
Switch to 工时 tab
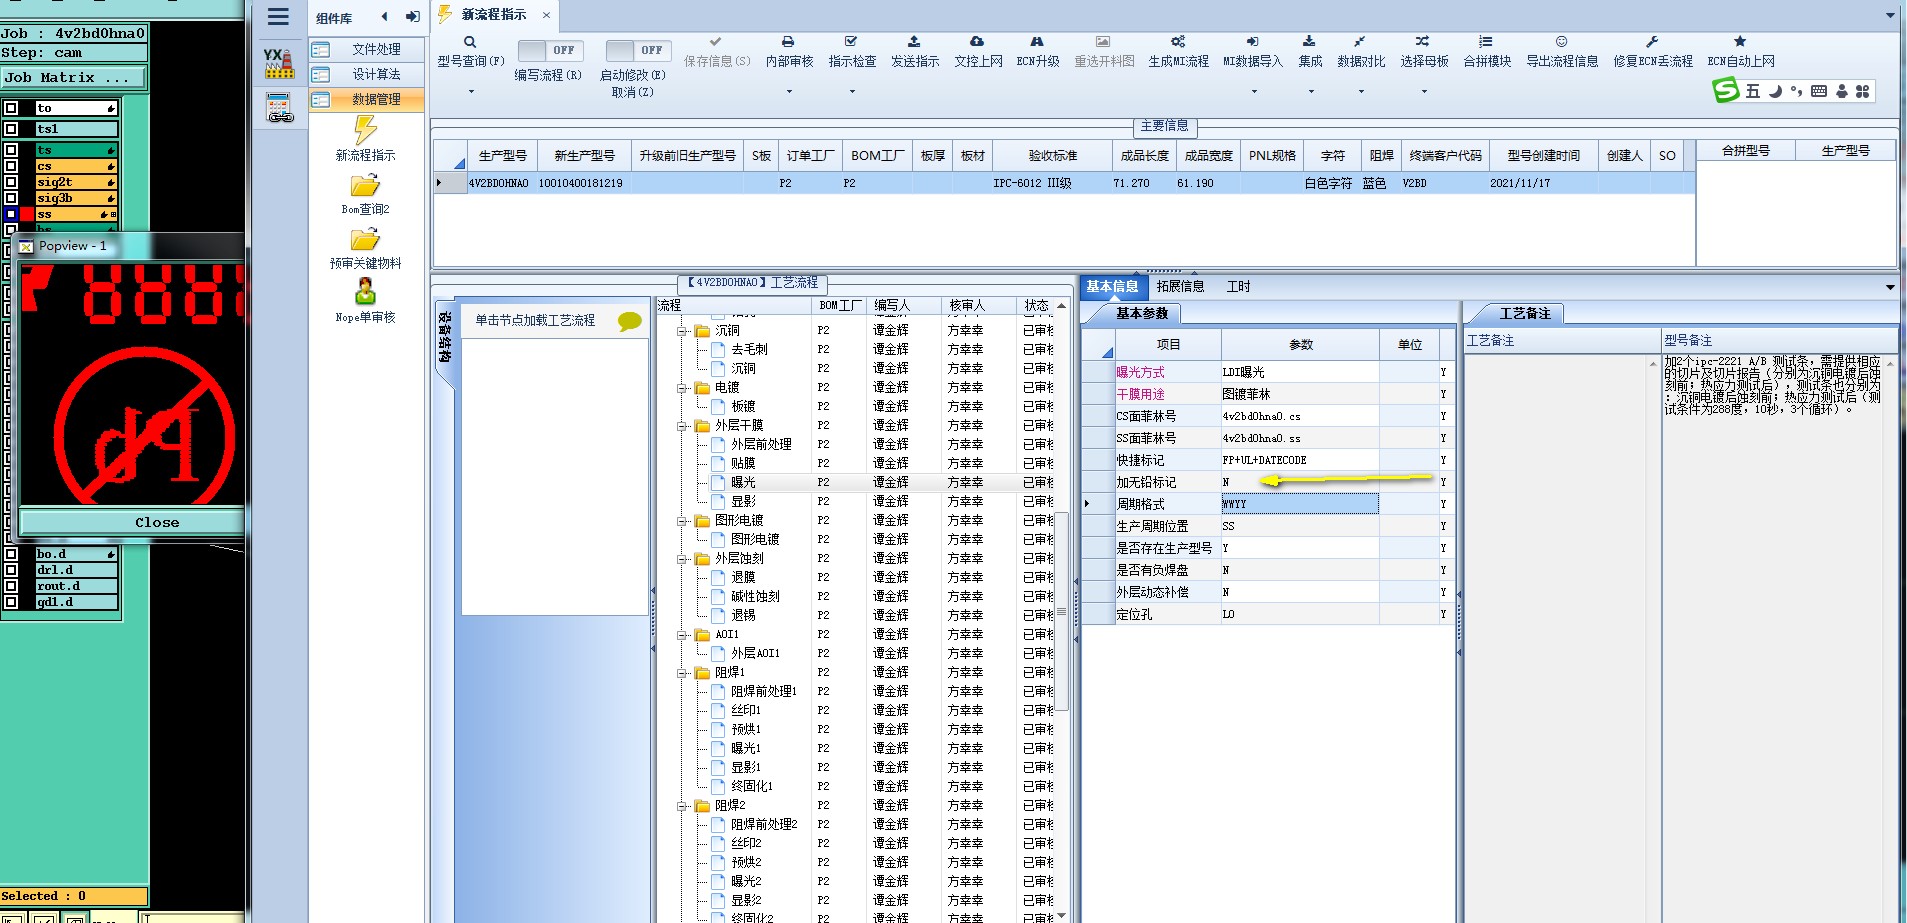(x=1238, y=286)
